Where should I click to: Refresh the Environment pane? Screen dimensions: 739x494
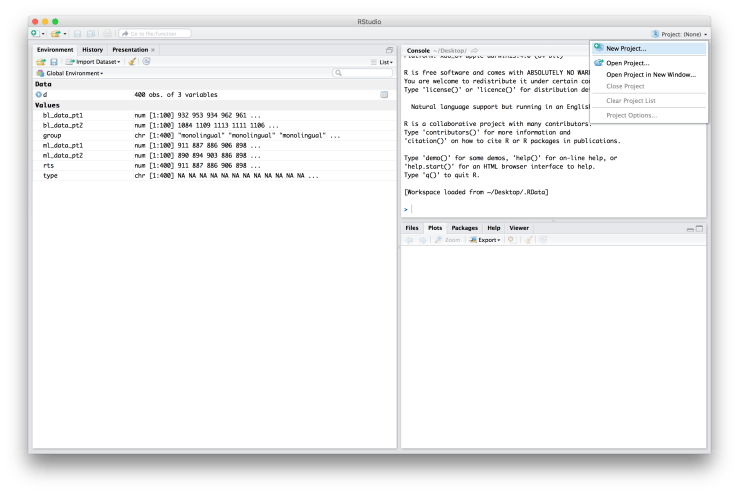[147, 61]
